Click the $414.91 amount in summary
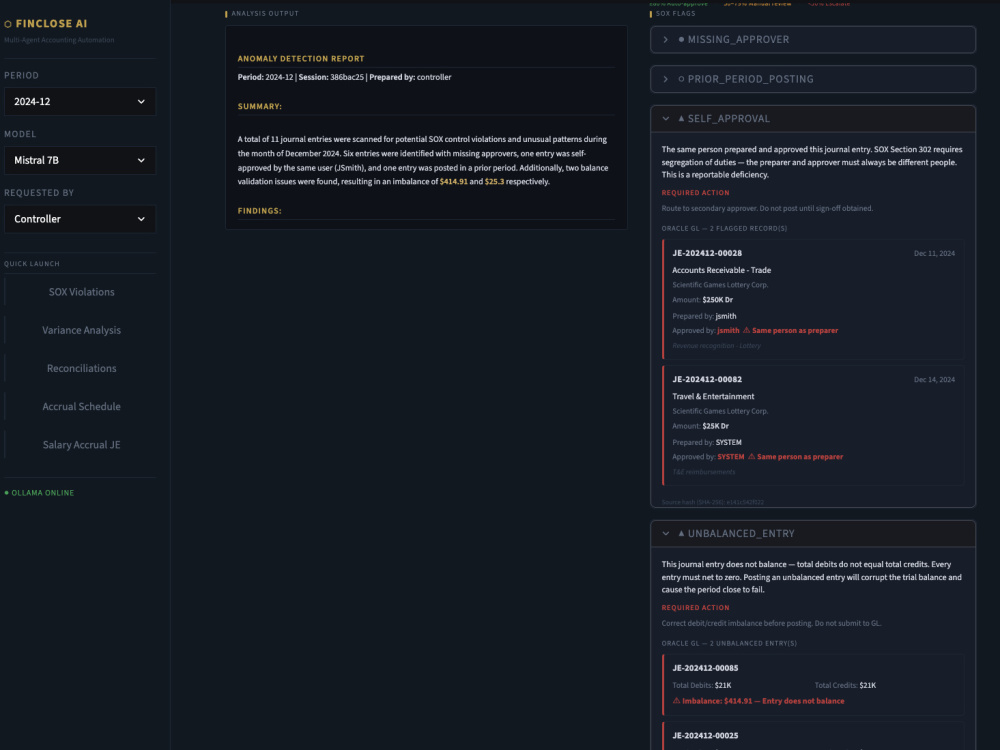 453,182
